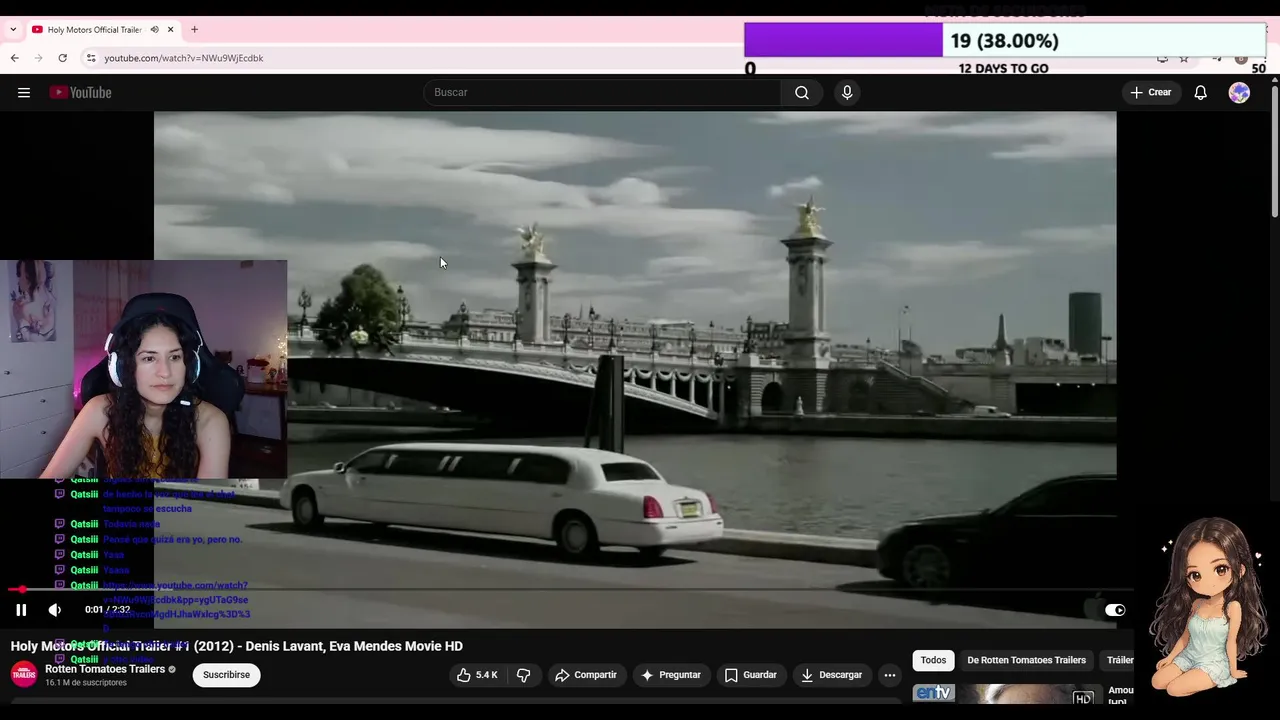Image resolution: width=1280 pixels, height=720 pixels.
Task: Click the page vertical scrollbar
Action: tap(1274, 150)
